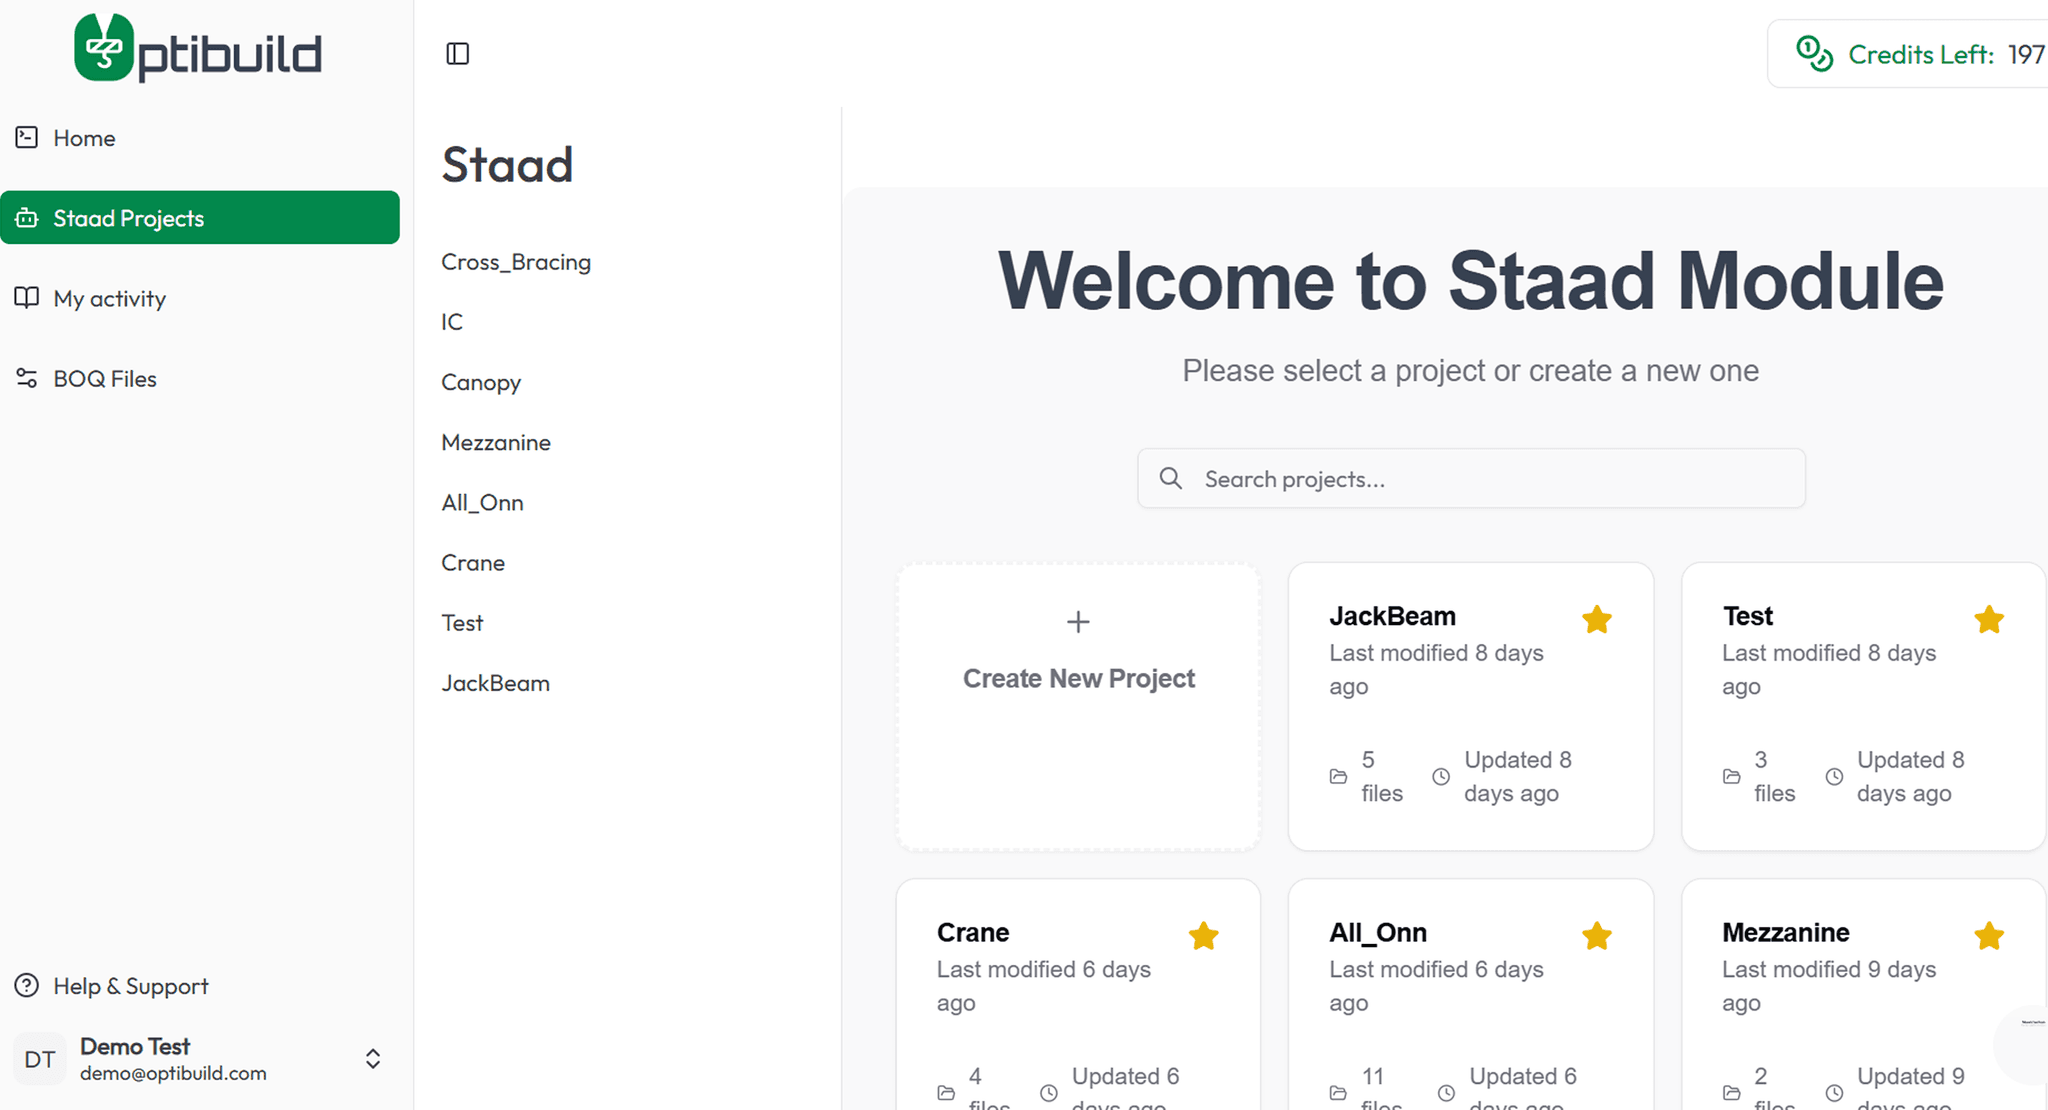Toggle the sidebar panel icon
This screenshot has width=2048, height=1110.
457,54
